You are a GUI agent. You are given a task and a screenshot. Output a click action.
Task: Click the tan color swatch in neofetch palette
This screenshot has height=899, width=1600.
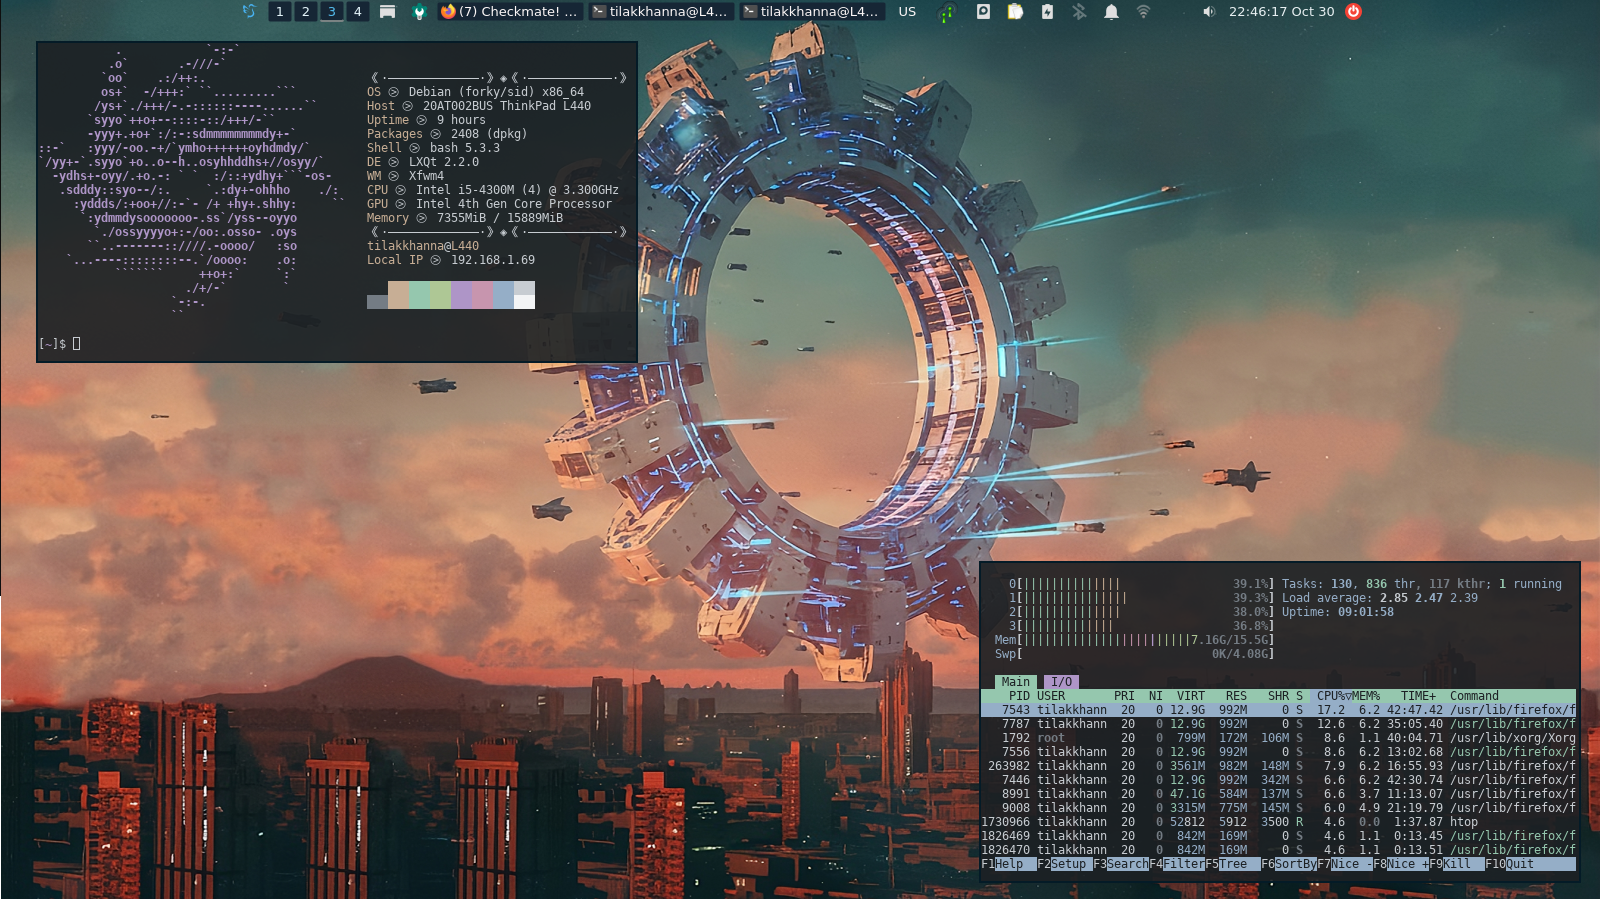398,295
